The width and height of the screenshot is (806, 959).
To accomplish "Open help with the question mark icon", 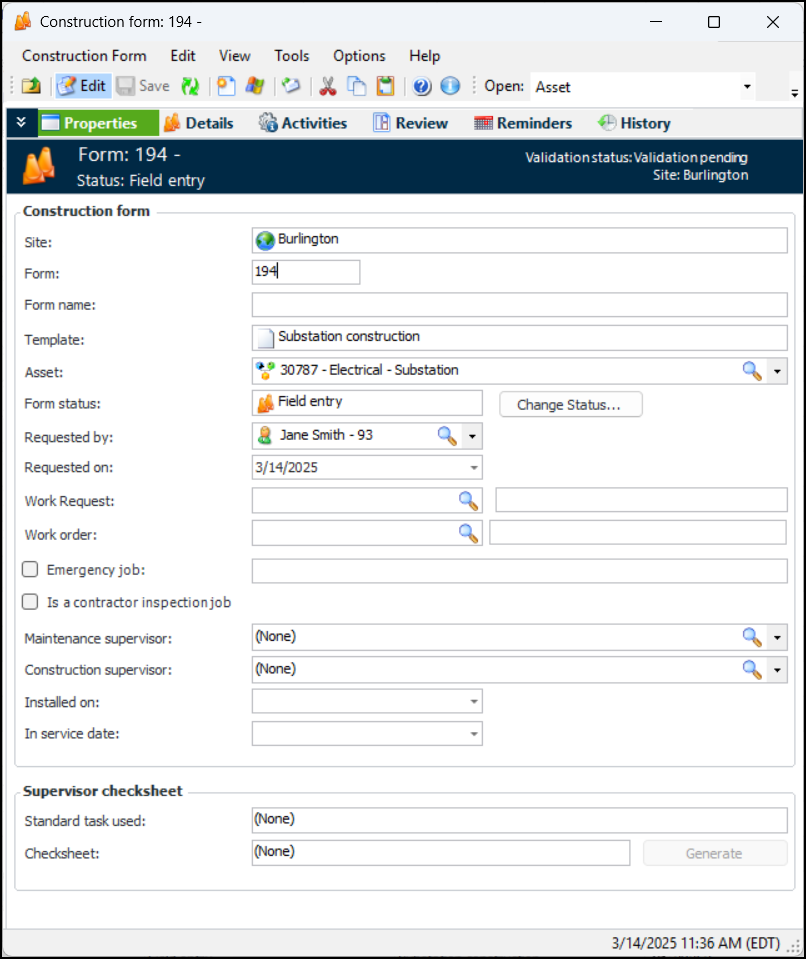I will coord(421,86).
